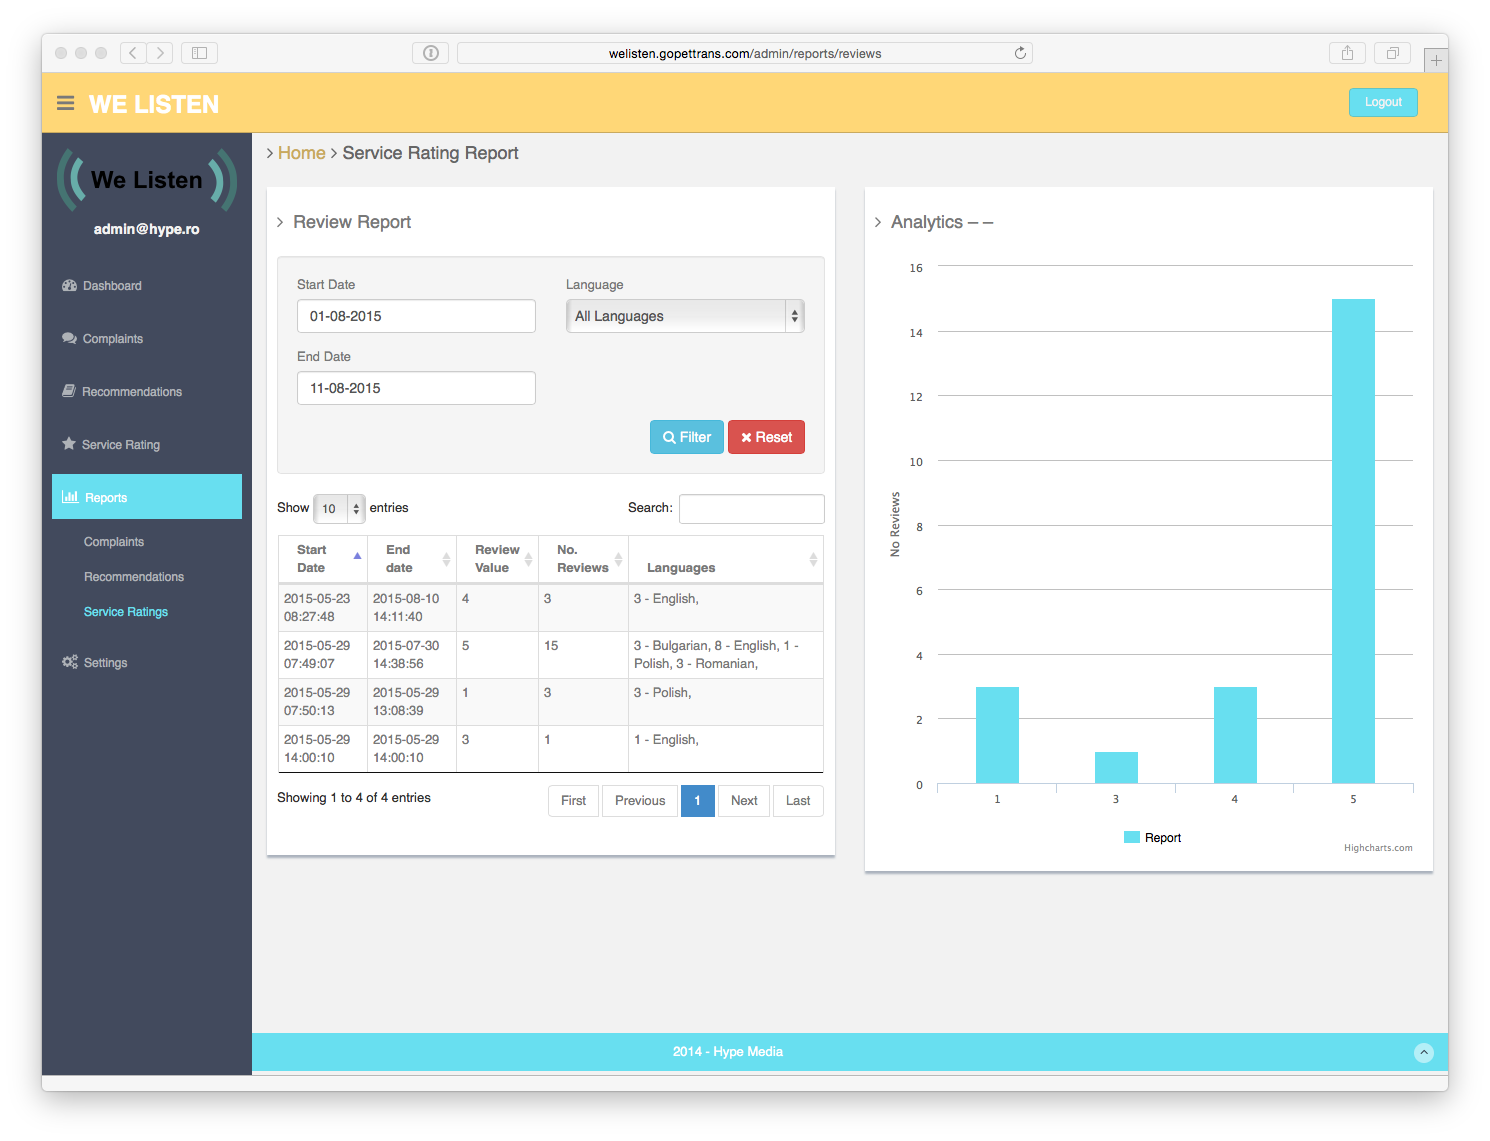Reload the page with browser refresh icon
The height and width of the screenshot is (1141, 1490).
point(1020,53)
